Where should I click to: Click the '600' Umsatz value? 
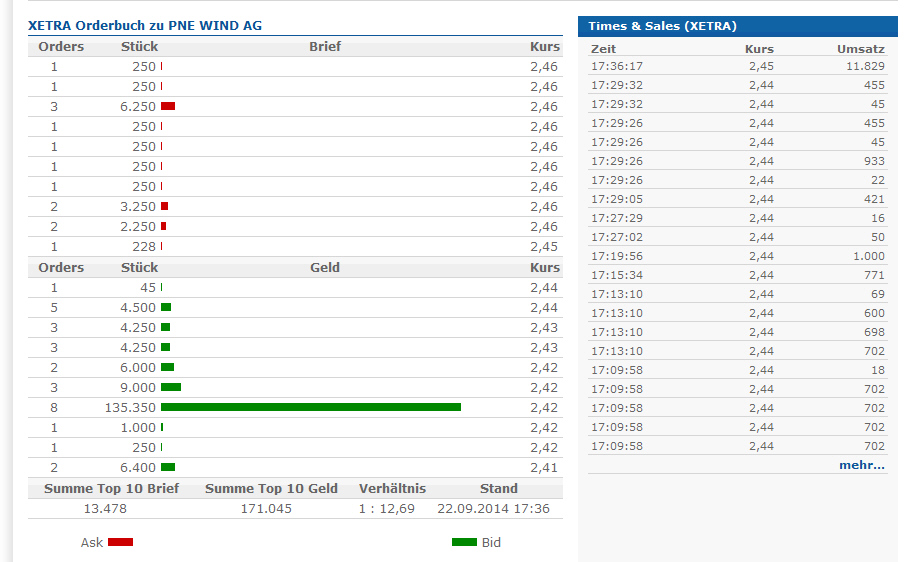click(x=875, y=313)
